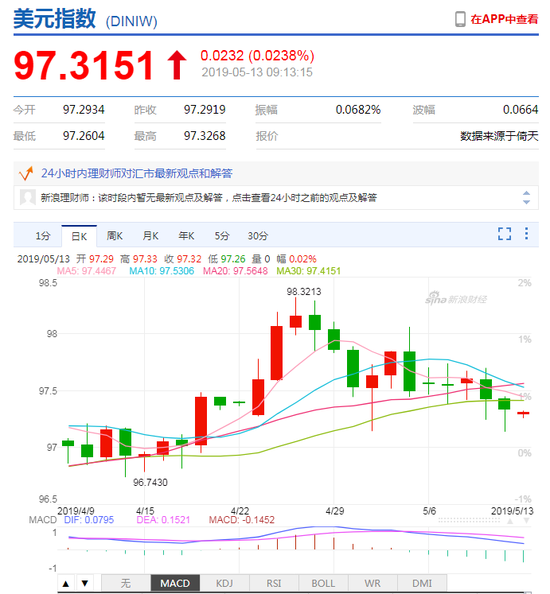Click the timestamp 2019-05-13 09:13:15
The image size is (550, 594).
257,72
